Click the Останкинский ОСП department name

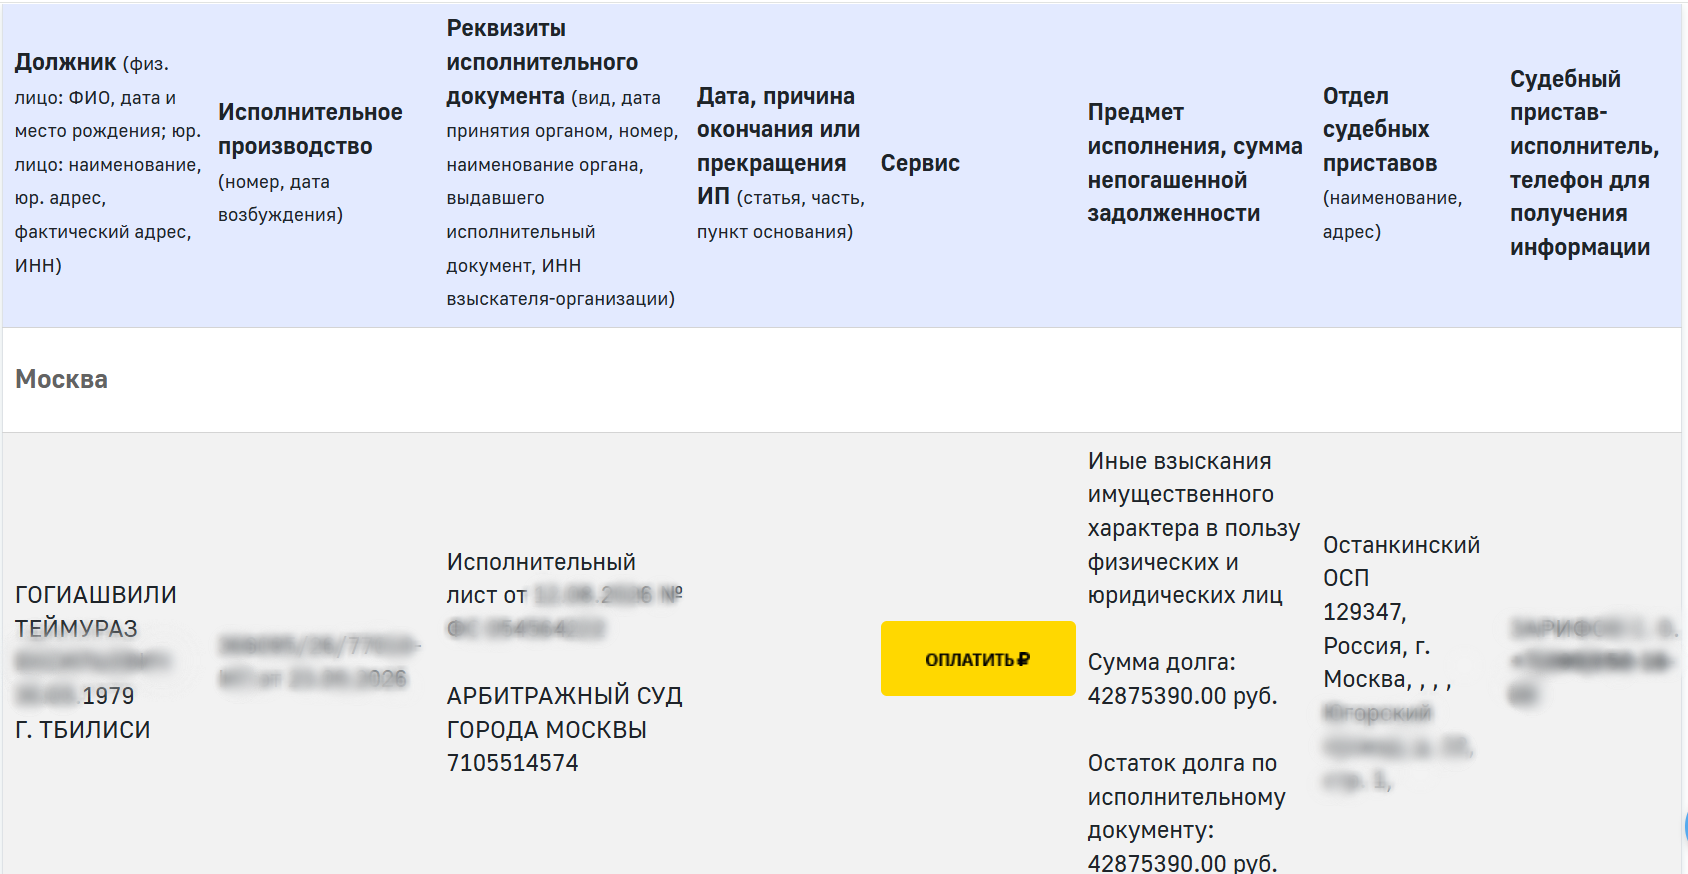(1401, 561)
